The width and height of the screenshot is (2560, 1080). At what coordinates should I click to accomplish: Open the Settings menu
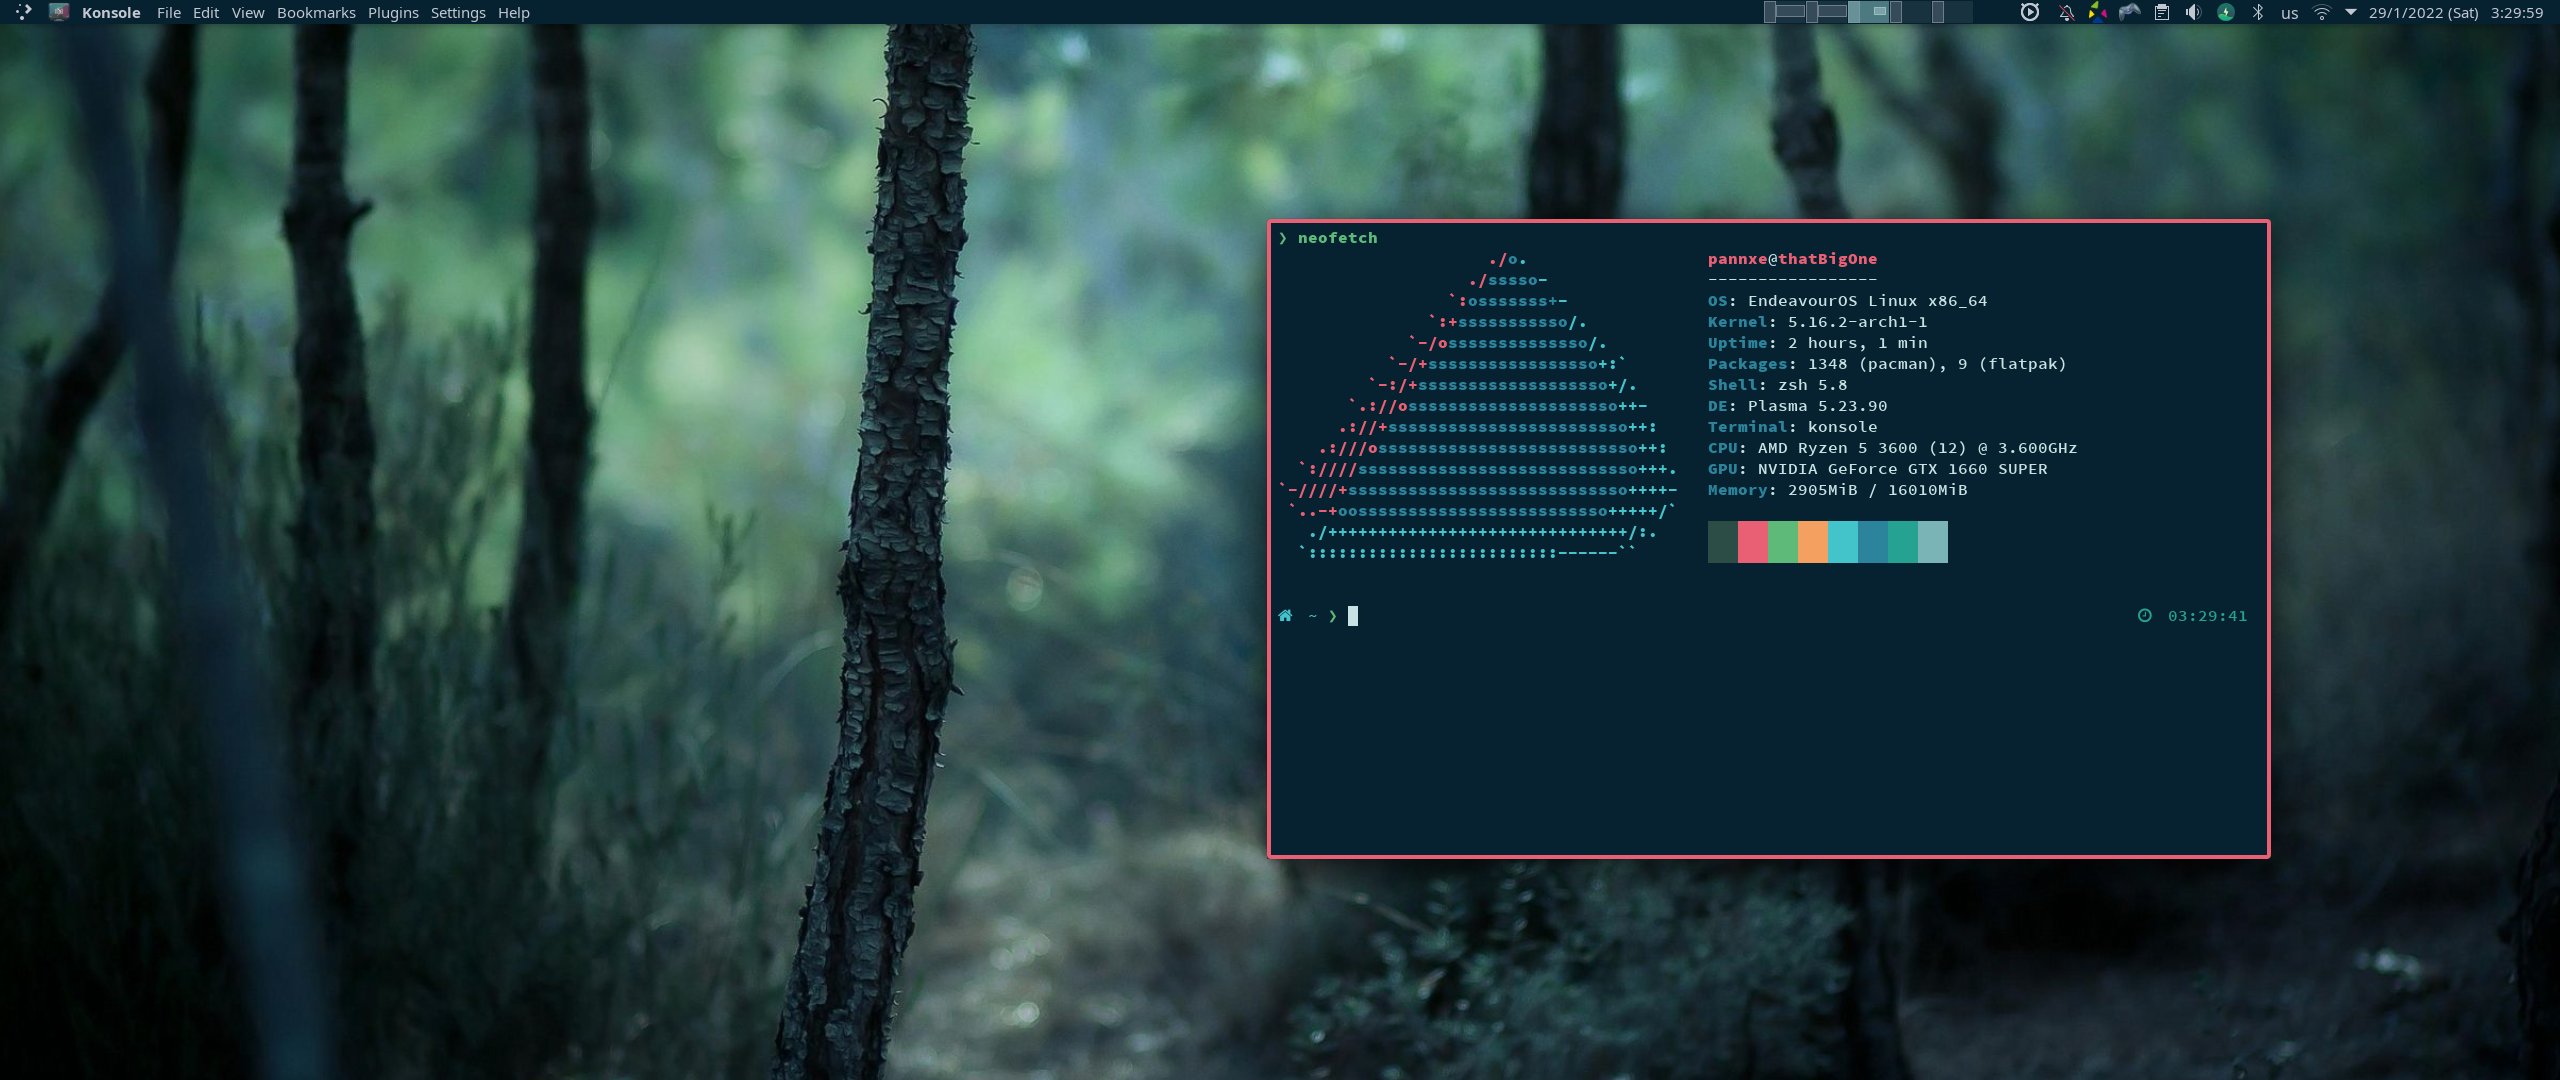point(458,13)
